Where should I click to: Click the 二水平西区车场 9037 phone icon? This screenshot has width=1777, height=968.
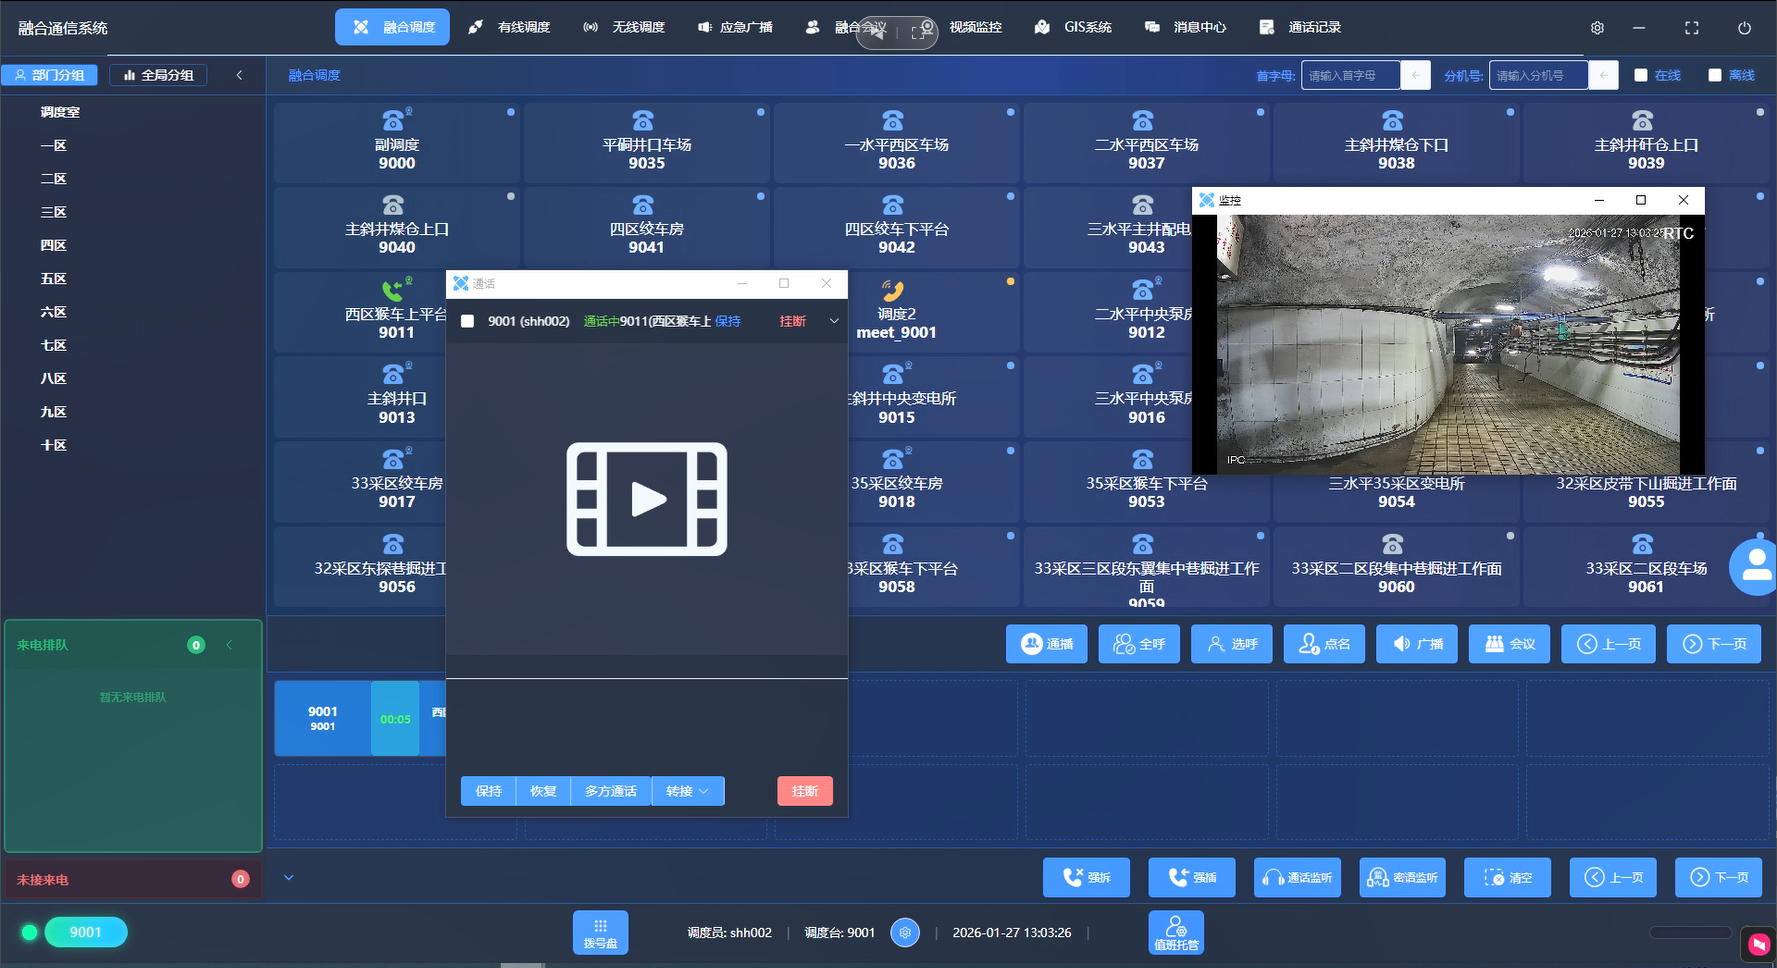[x=1143, y=121]
